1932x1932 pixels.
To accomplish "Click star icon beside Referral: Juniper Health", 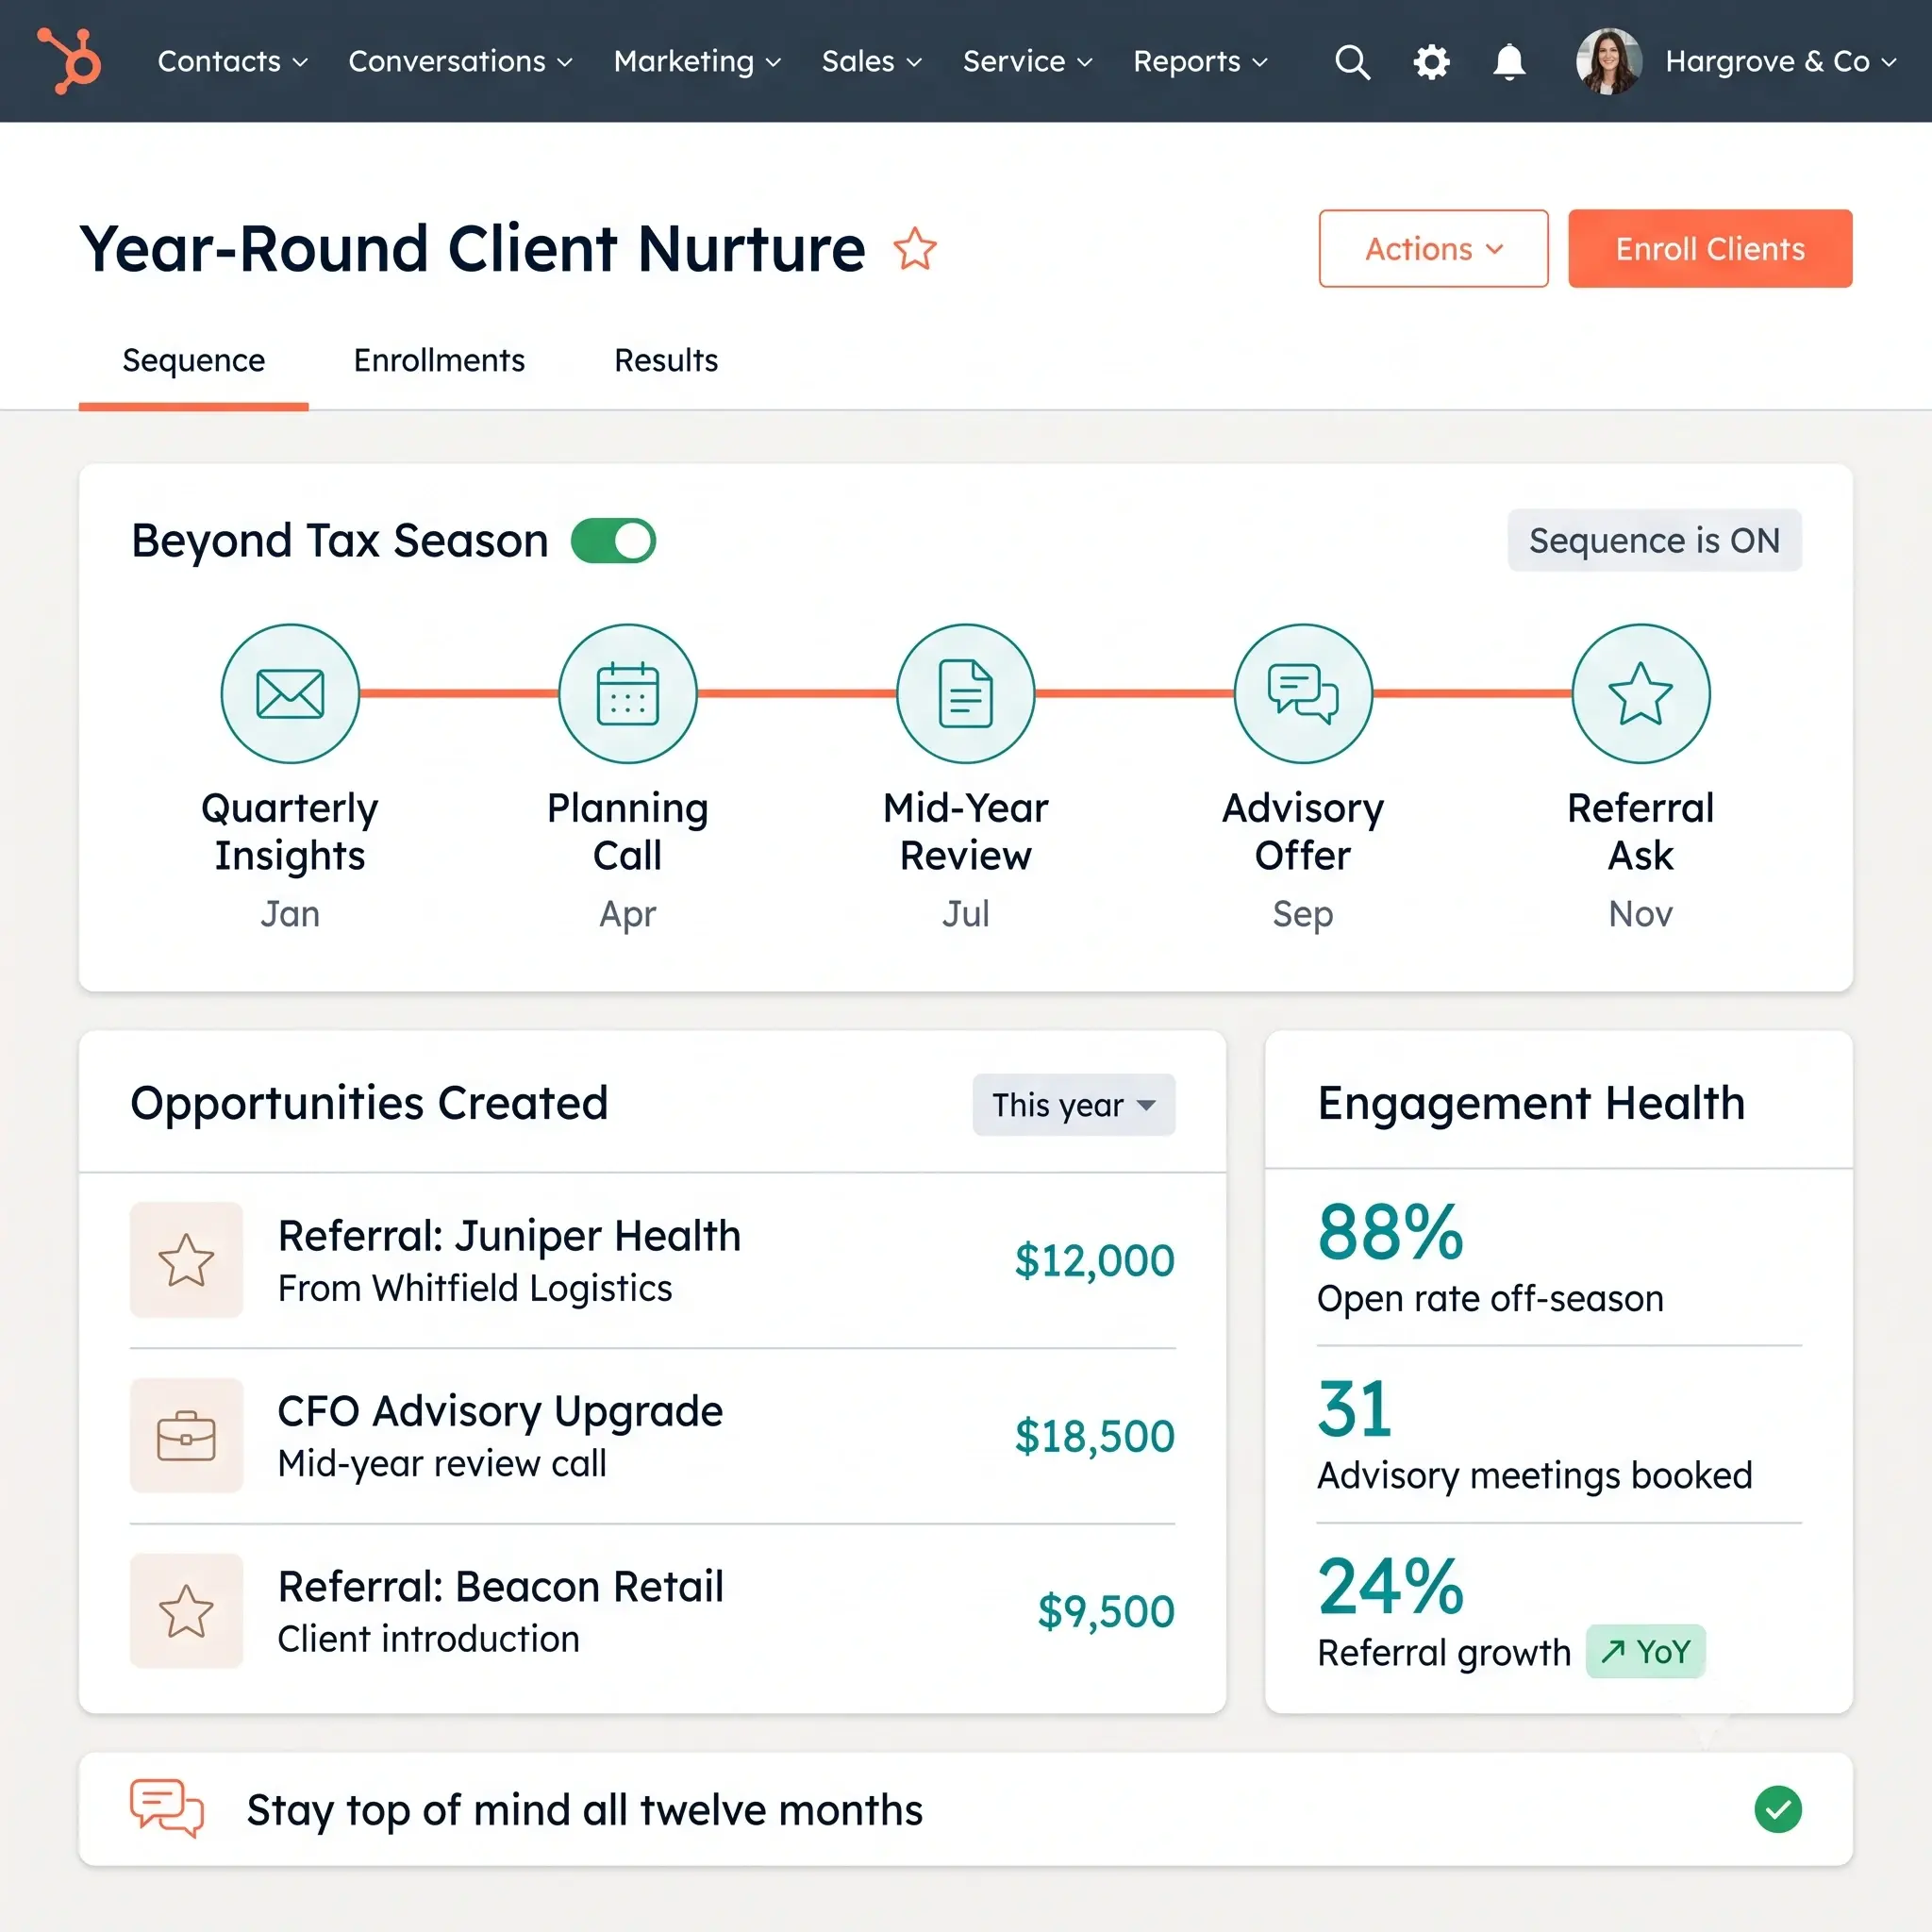I will pyautogui.click(x=187, y=1260).
